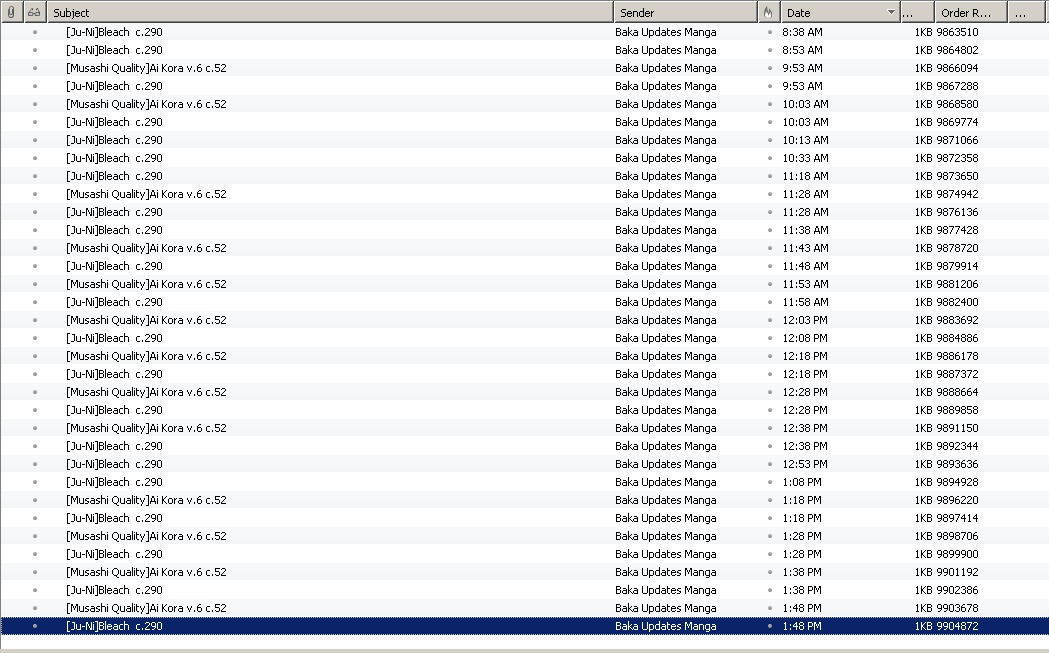1049x653 pixels.
Task: Toggle junk dot for the 12:53 PM message
Action: pyautogui.click(x=769, y=464)
